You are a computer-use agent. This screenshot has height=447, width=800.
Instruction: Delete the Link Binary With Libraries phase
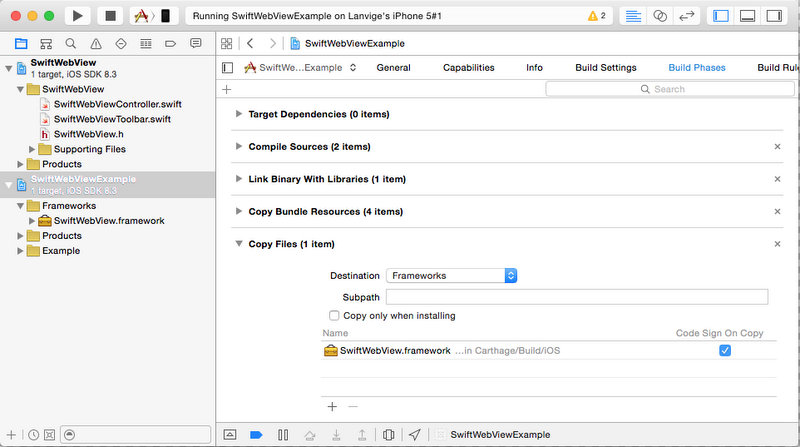tap(777, 179)
